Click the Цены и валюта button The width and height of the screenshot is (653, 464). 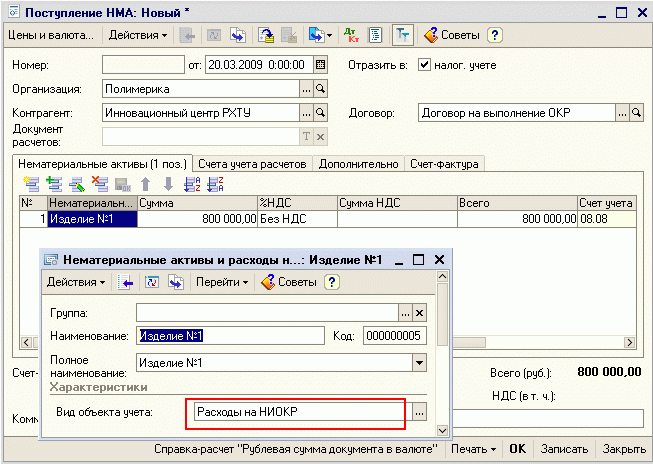tap(50, 35)
